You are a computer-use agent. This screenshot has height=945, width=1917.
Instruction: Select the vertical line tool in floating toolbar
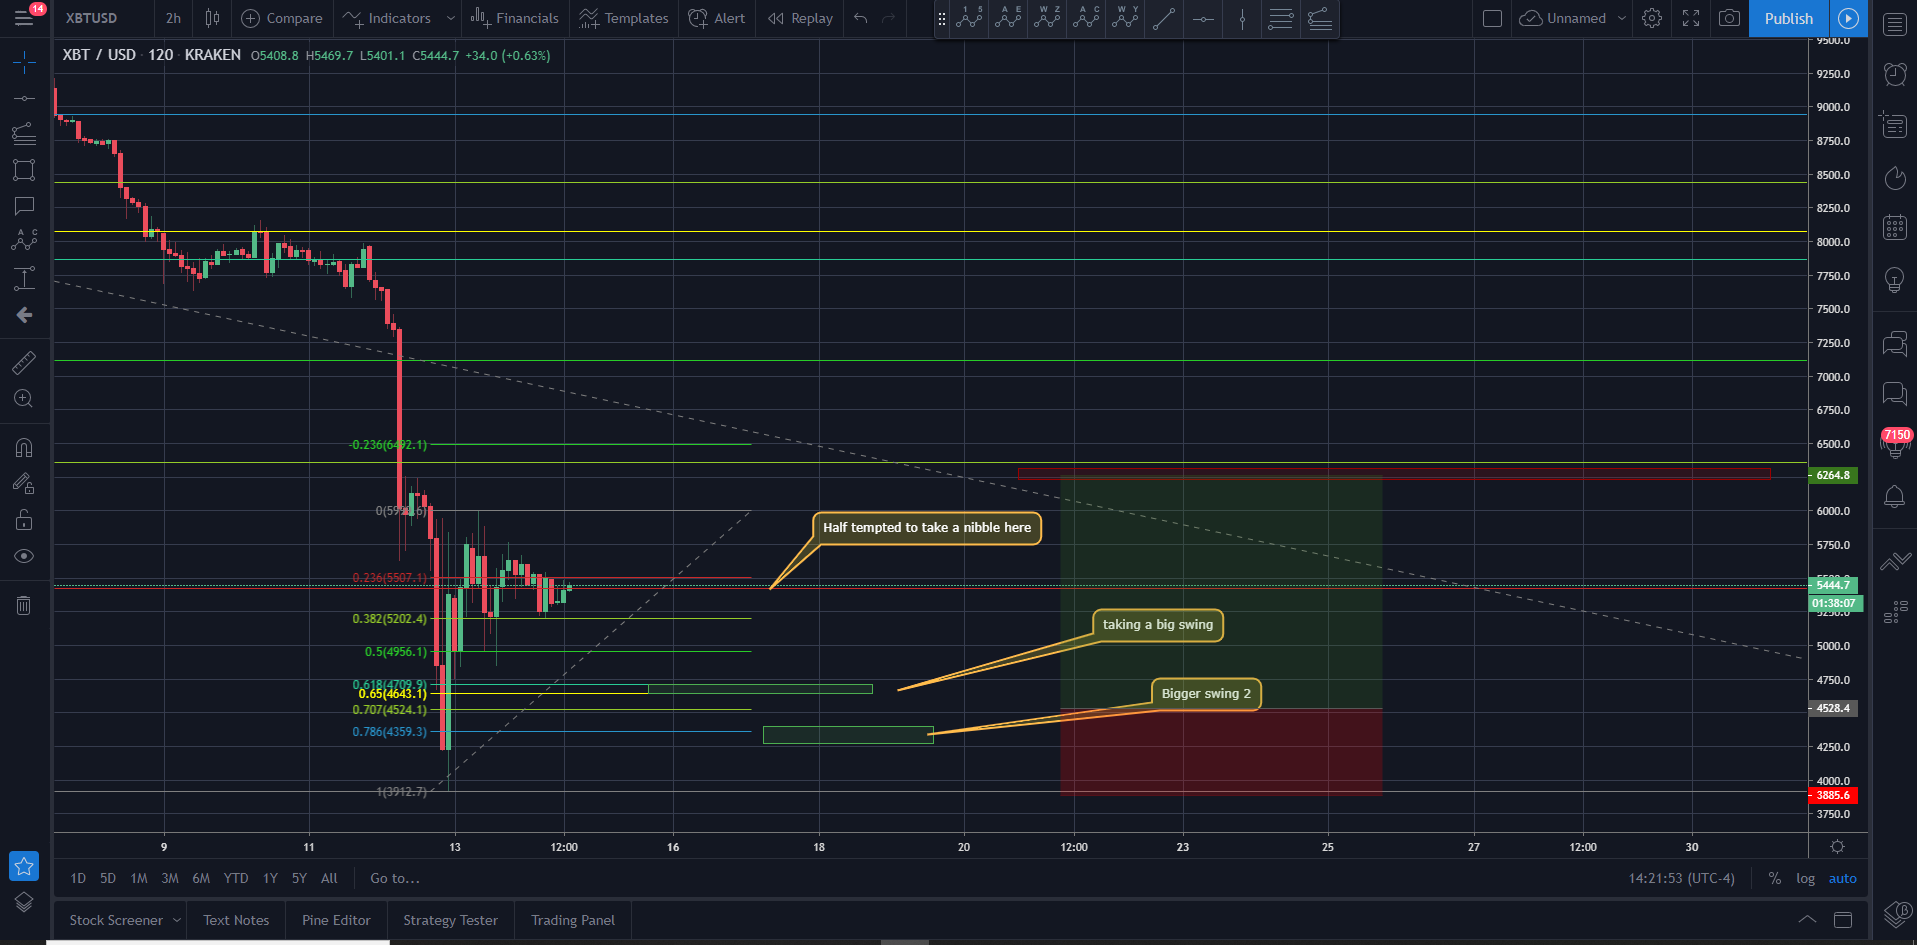pyautogui.click(x=1242, y=18)
